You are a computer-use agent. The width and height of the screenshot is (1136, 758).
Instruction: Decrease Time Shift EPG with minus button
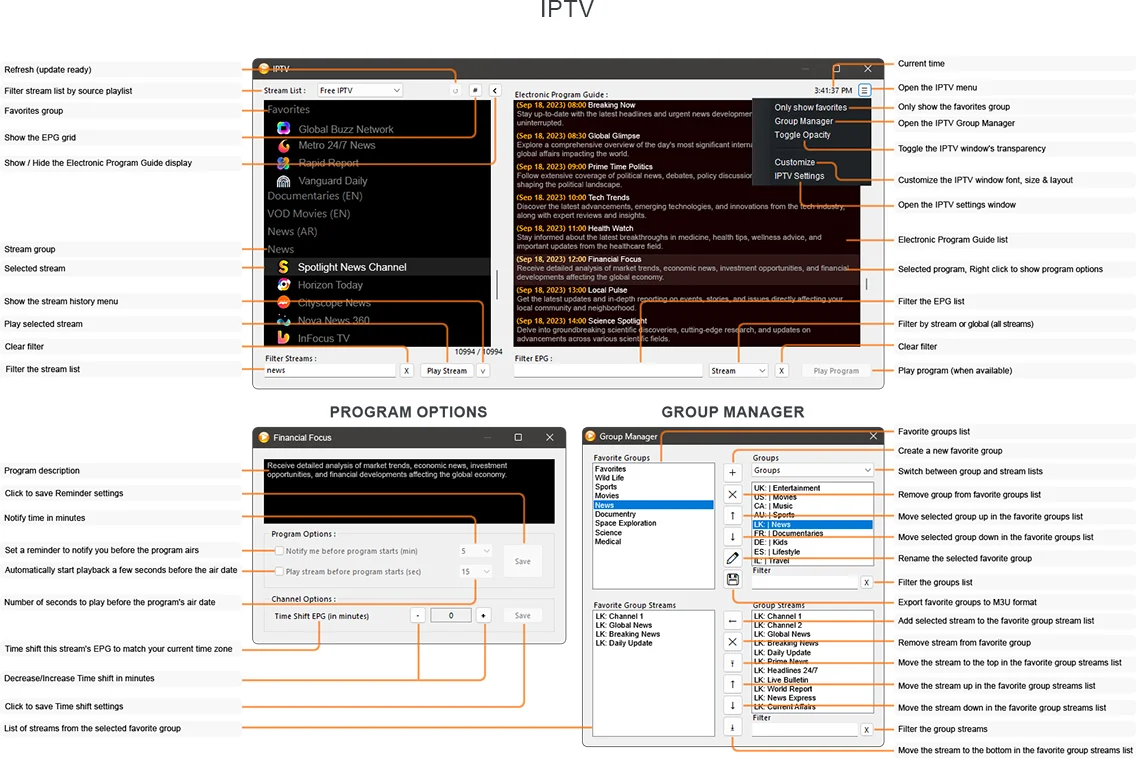coord(418,615)
